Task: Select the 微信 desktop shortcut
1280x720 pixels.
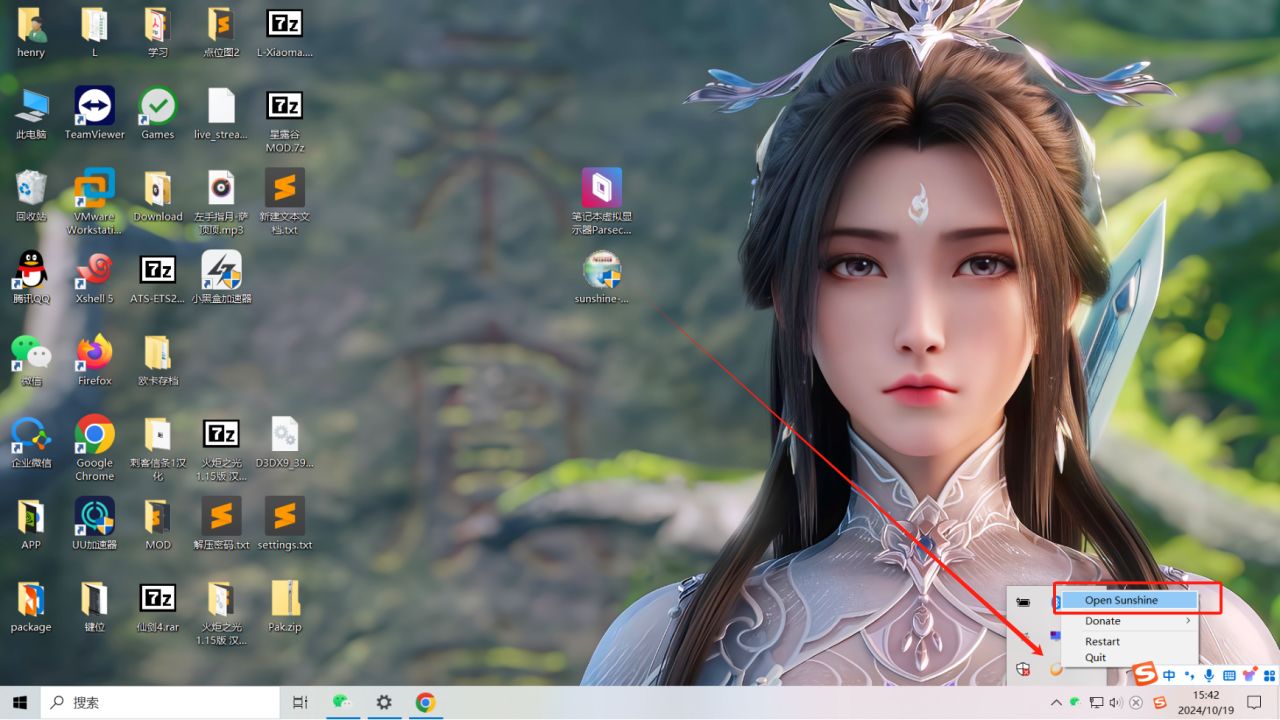Action: coord(31,360)
